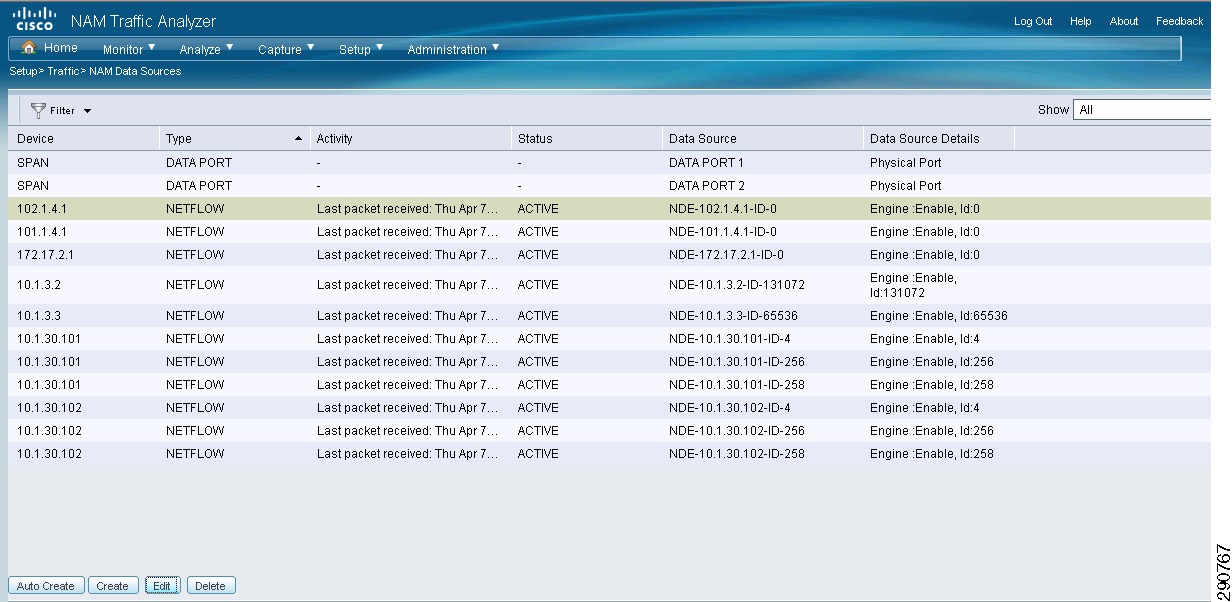Click the Setup breadcrumb link
This screenshot has height=602, width=1232.
coord(22,72)
